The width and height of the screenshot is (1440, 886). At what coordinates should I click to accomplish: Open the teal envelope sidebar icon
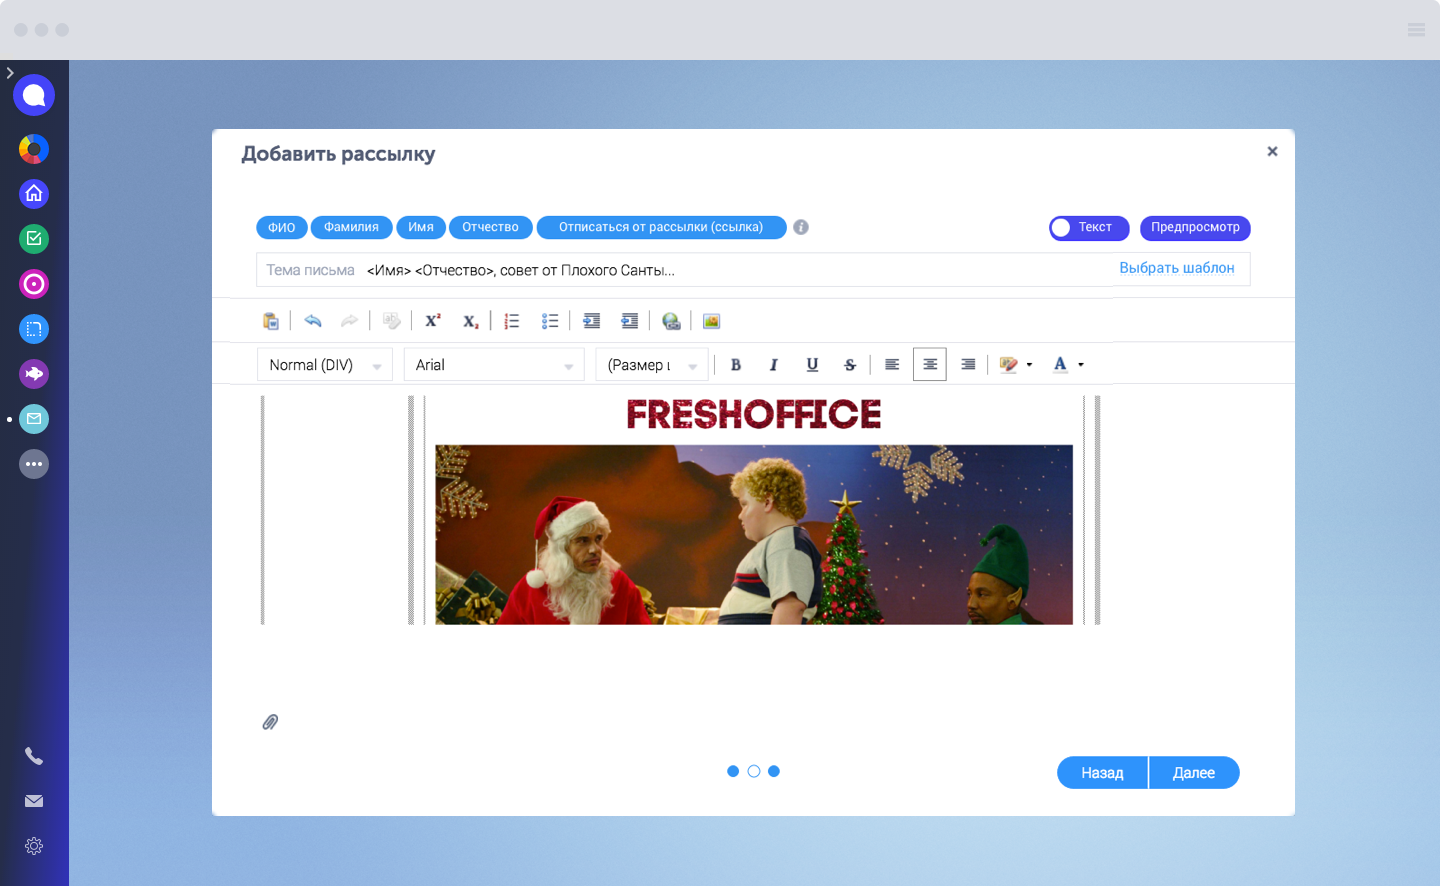click(x=34, y=419)
